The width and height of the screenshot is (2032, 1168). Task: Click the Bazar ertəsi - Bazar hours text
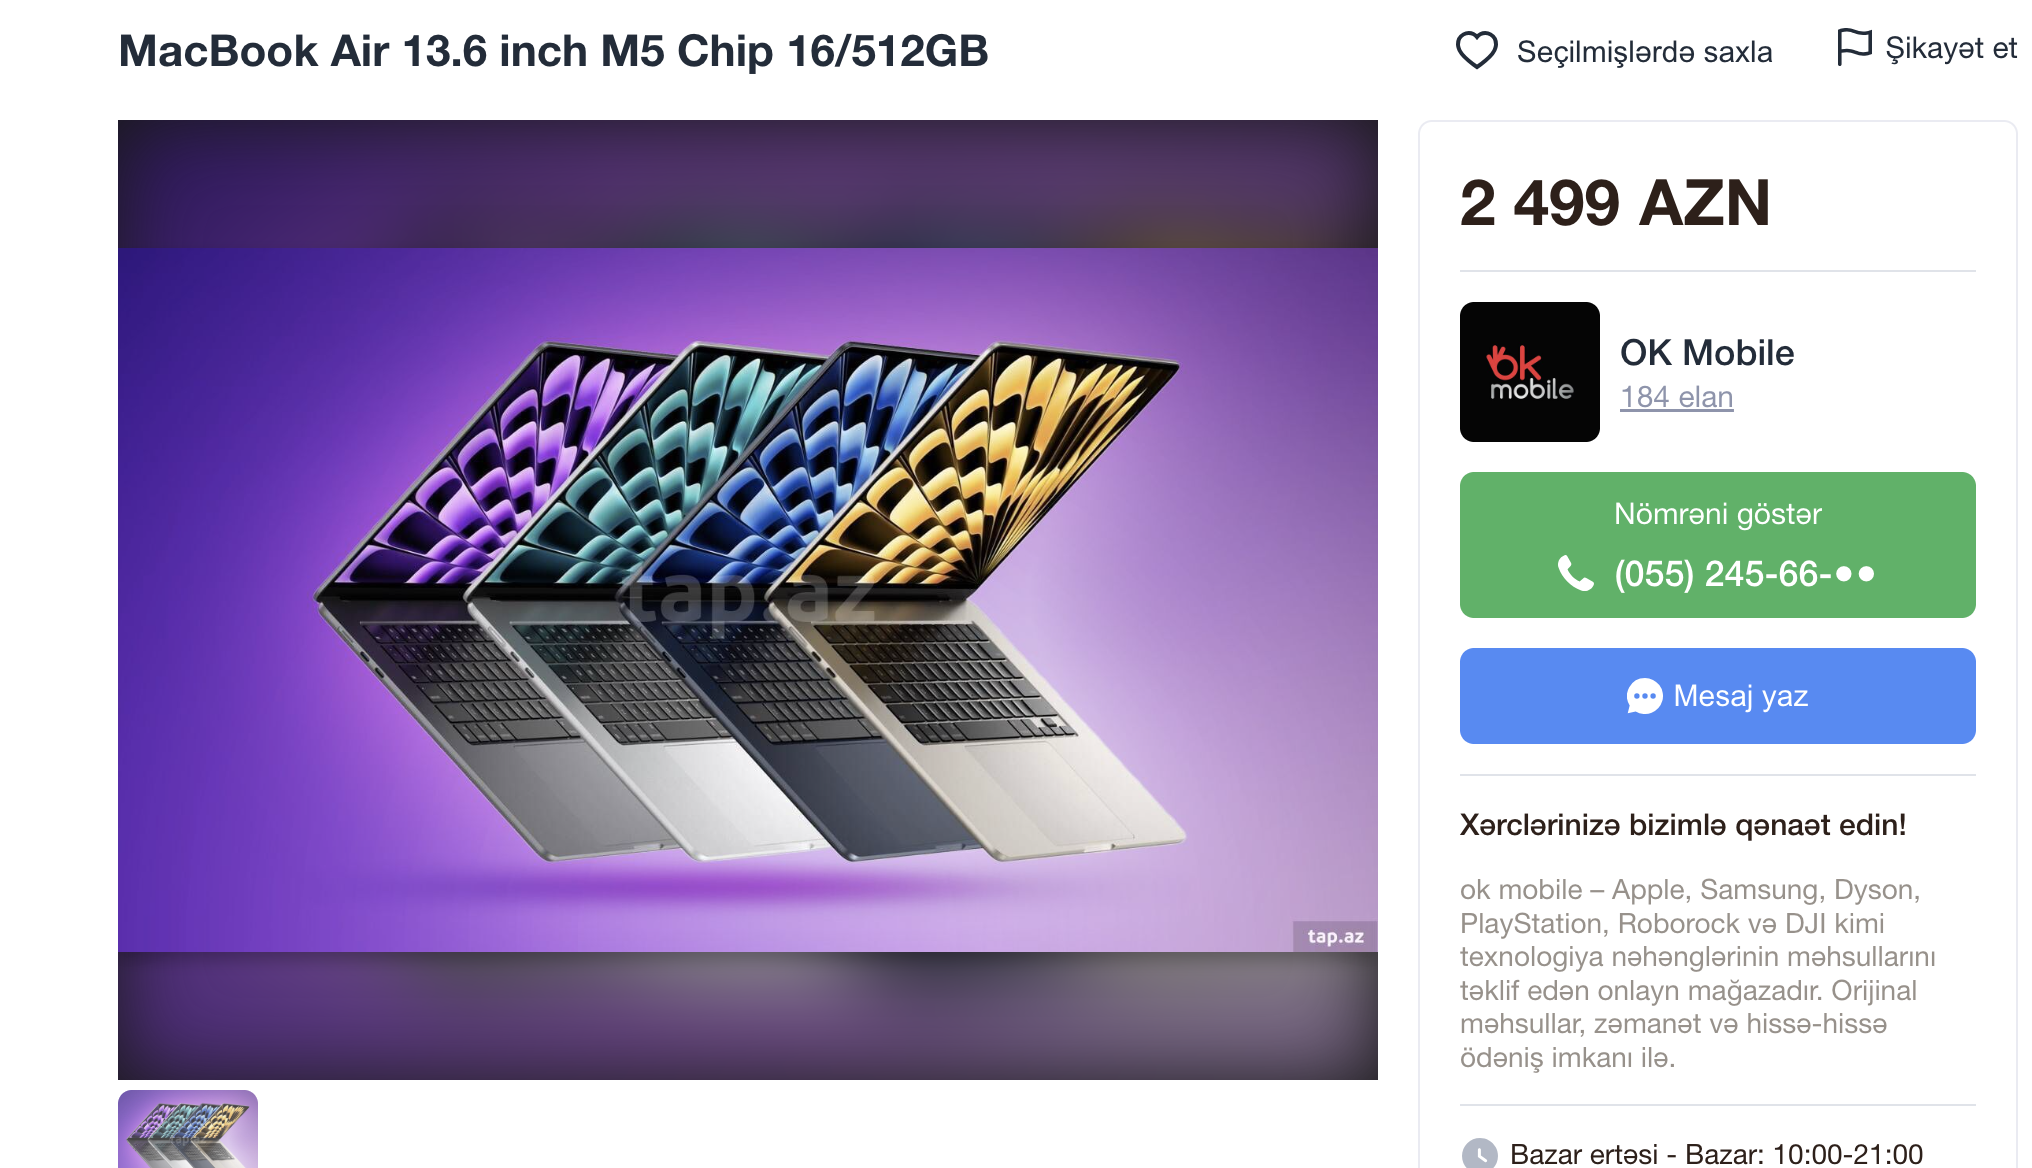click(x=1716, y=1154)
